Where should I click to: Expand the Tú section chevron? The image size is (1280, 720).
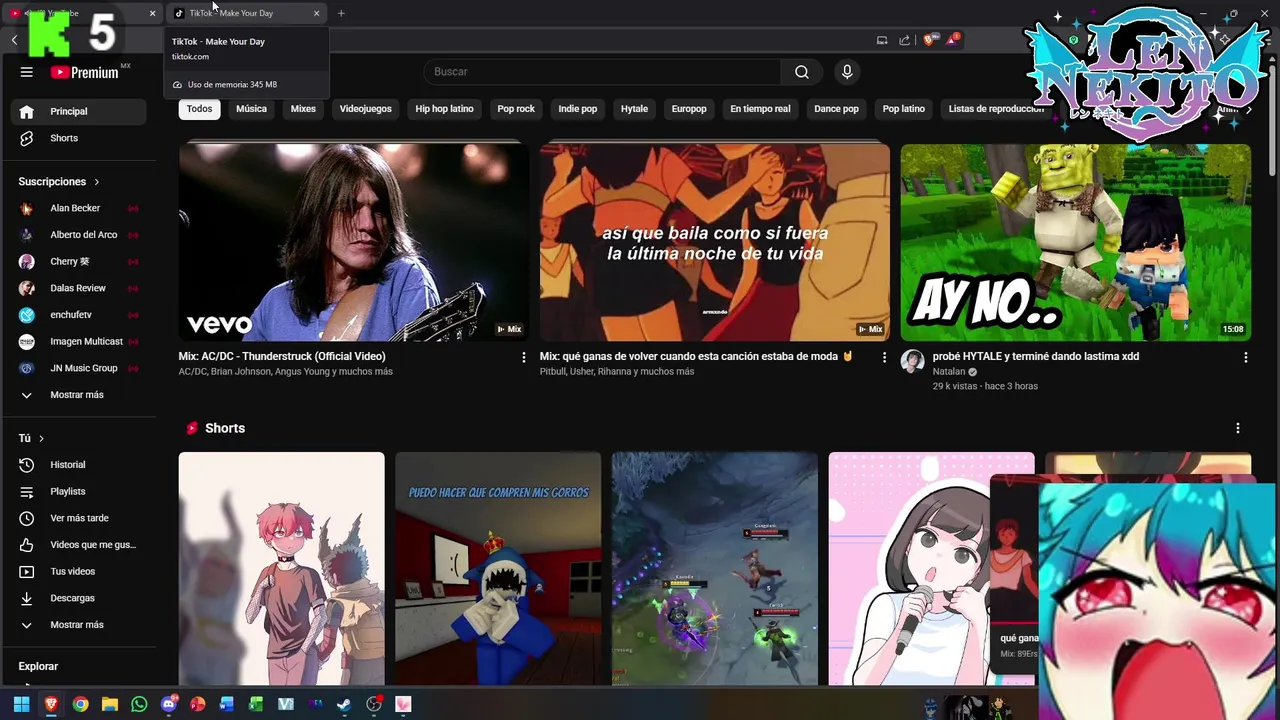(x=41, y=439)
